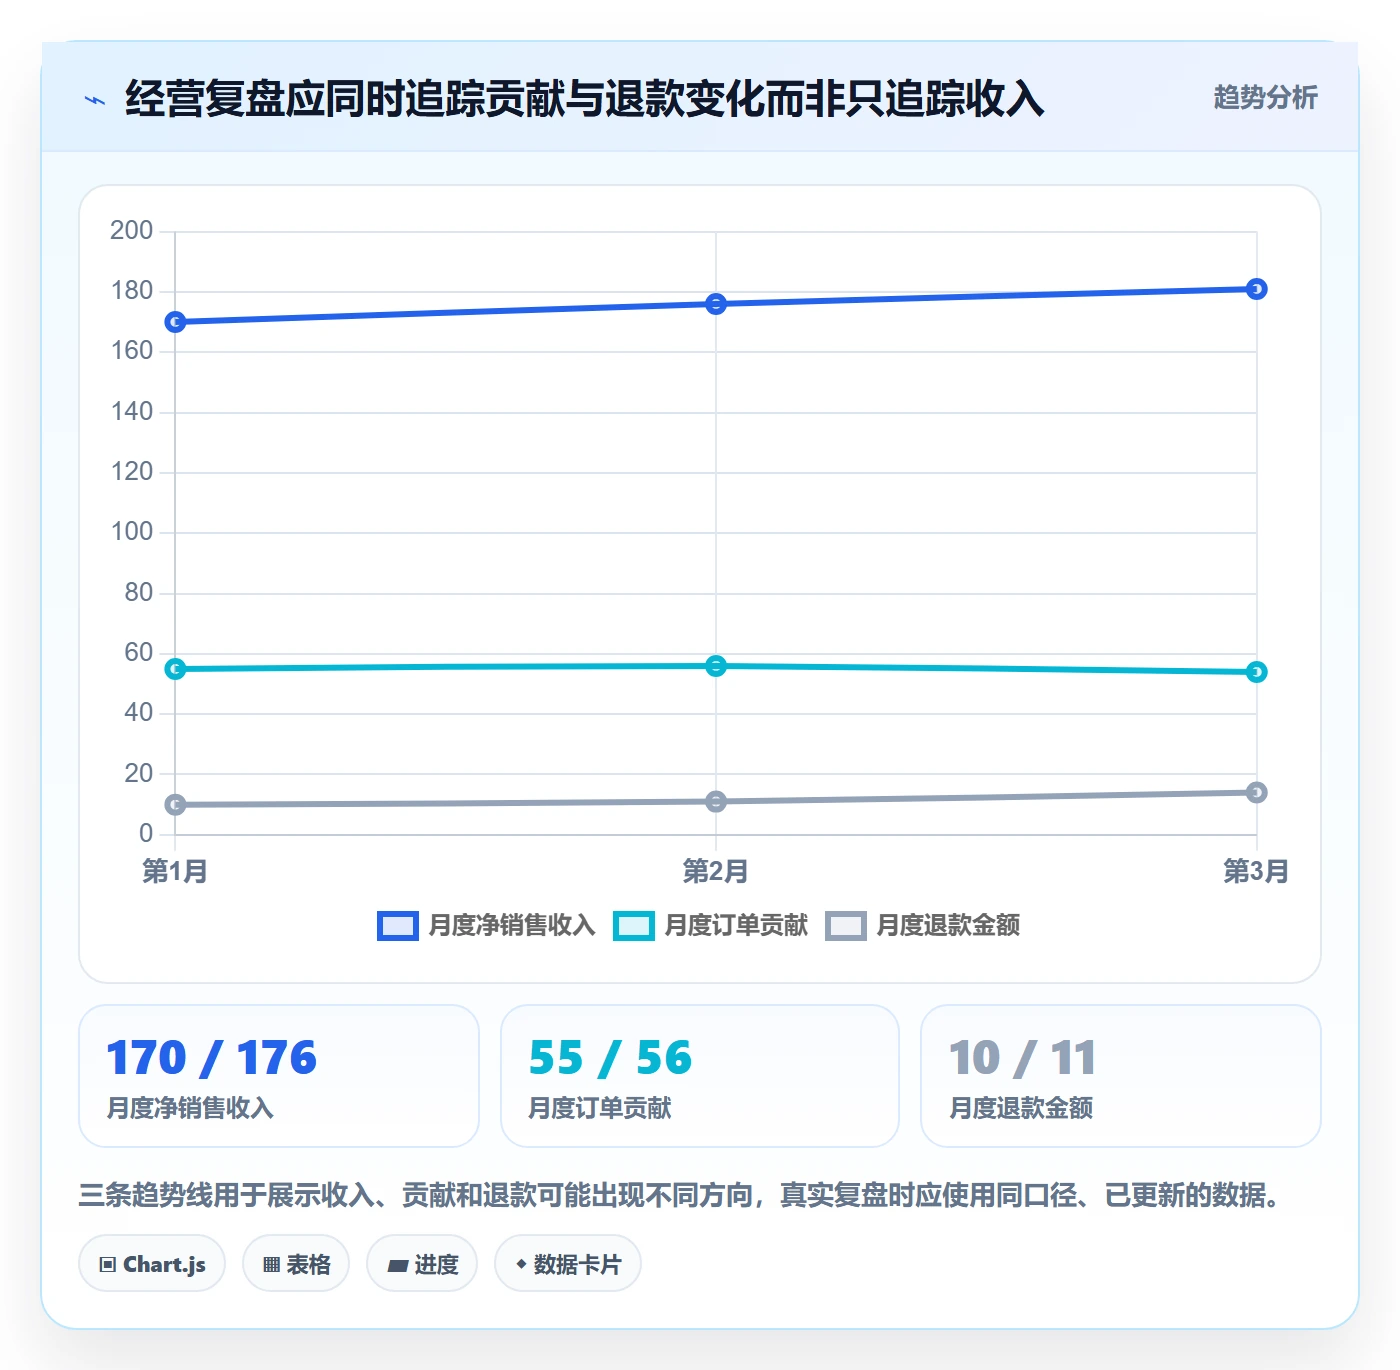
Task: Click the bar icon in 进度 chip
Action: [397, 1266]
